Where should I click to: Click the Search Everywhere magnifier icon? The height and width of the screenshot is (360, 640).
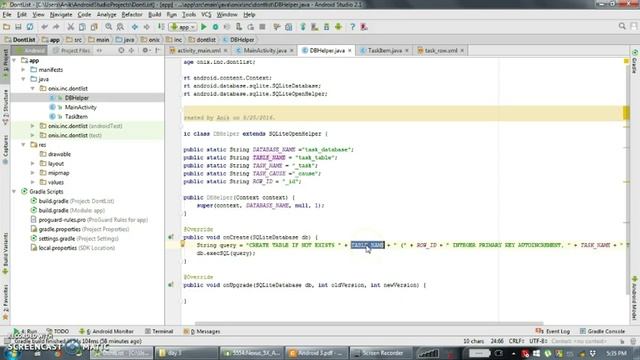[622, 26]
